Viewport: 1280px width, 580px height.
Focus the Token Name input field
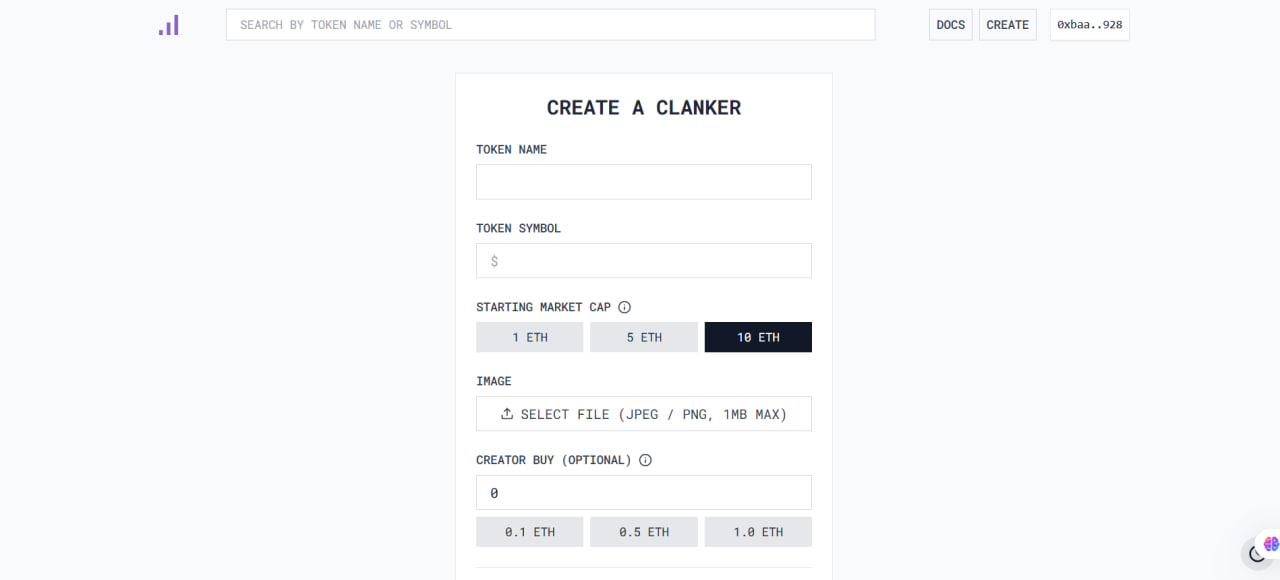[x=644, y=182]
